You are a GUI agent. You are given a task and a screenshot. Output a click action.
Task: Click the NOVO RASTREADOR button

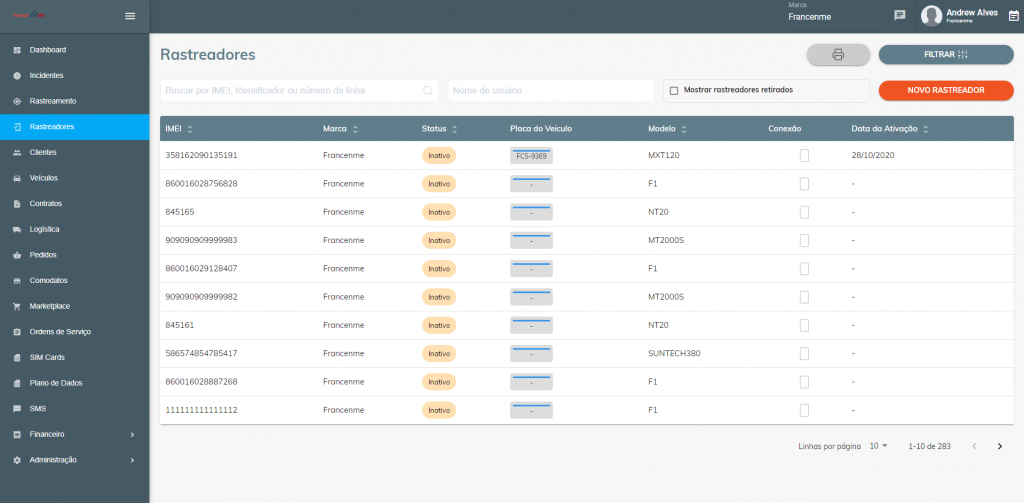pos(946,90)
